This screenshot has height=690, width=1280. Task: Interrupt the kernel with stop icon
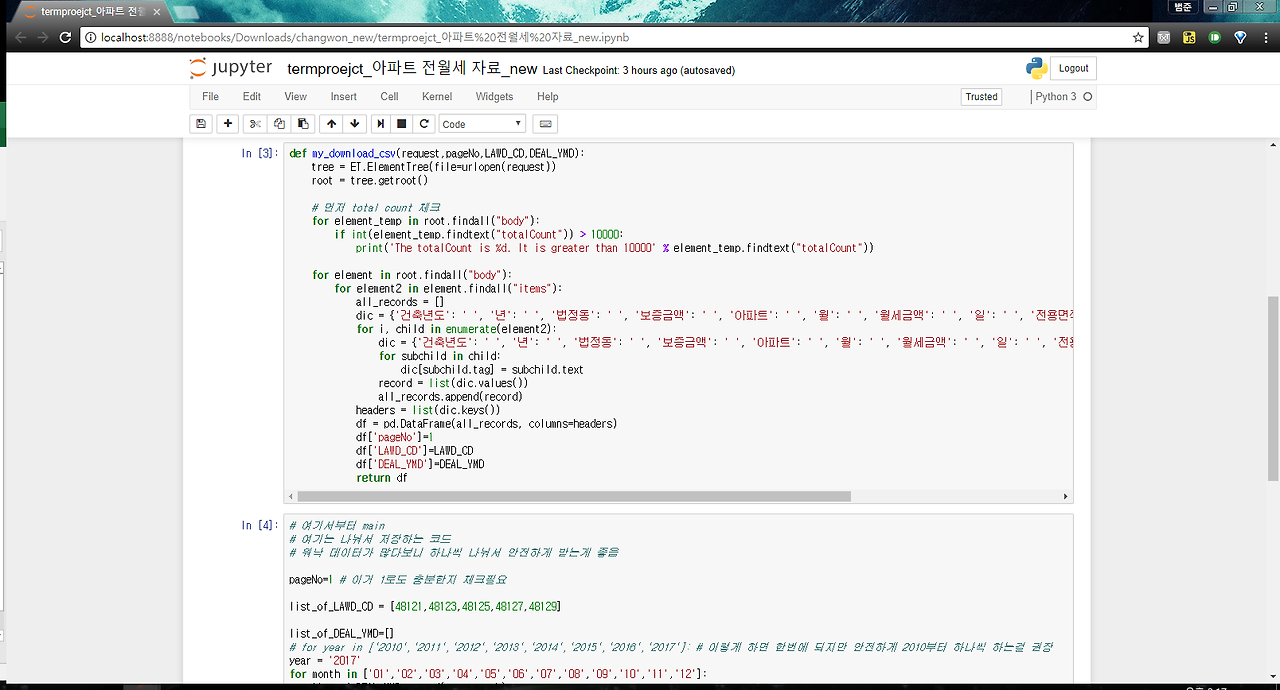coord(402,124)
